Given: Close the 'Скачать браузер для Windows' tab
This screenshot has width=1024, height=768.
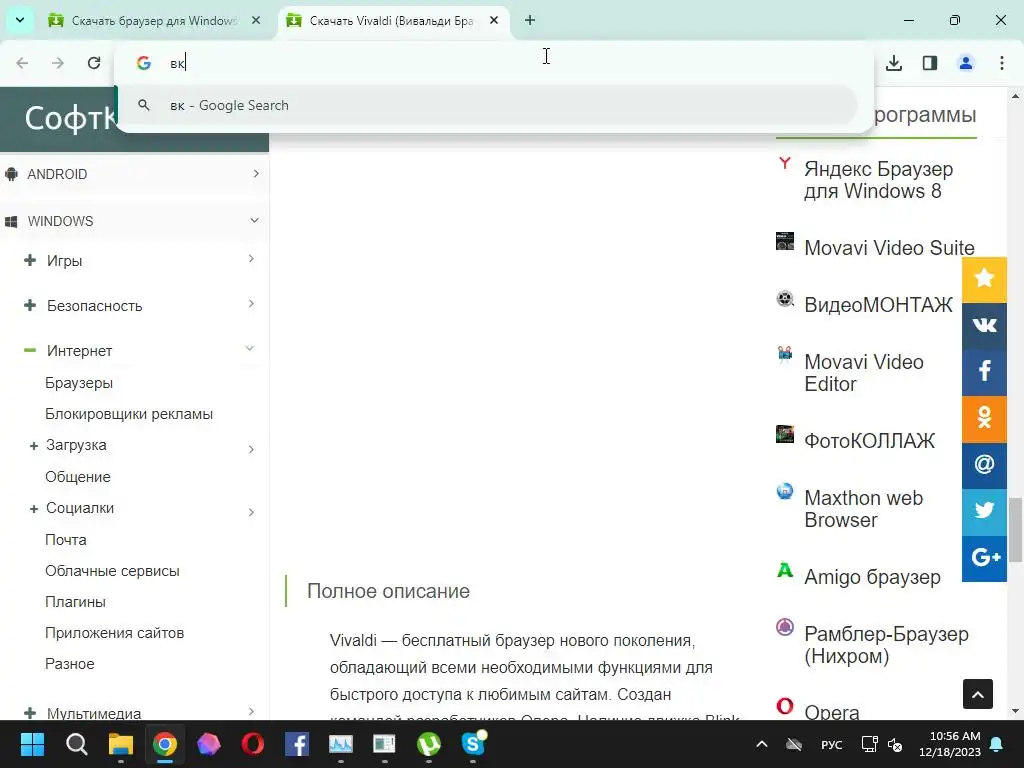Looking at the screenshot, I should 256,20.
